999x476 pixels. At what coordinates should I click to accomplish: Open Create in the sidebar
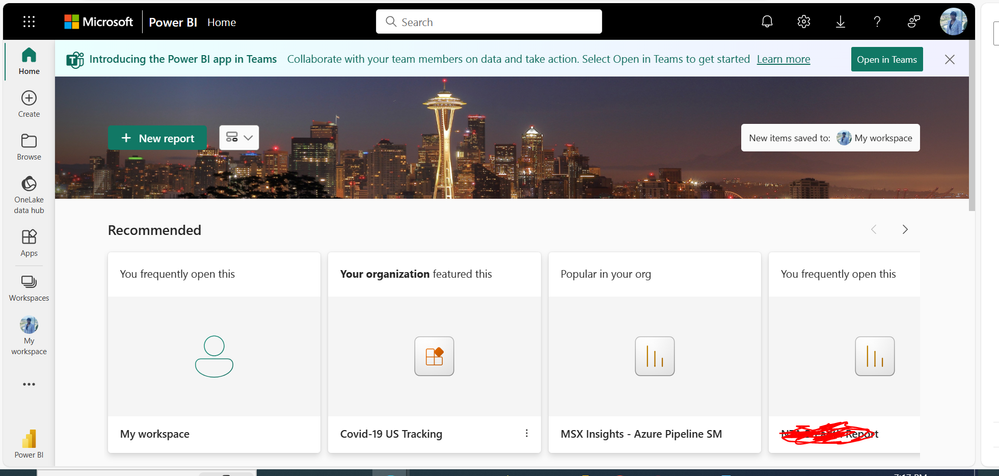click(29, 104)
